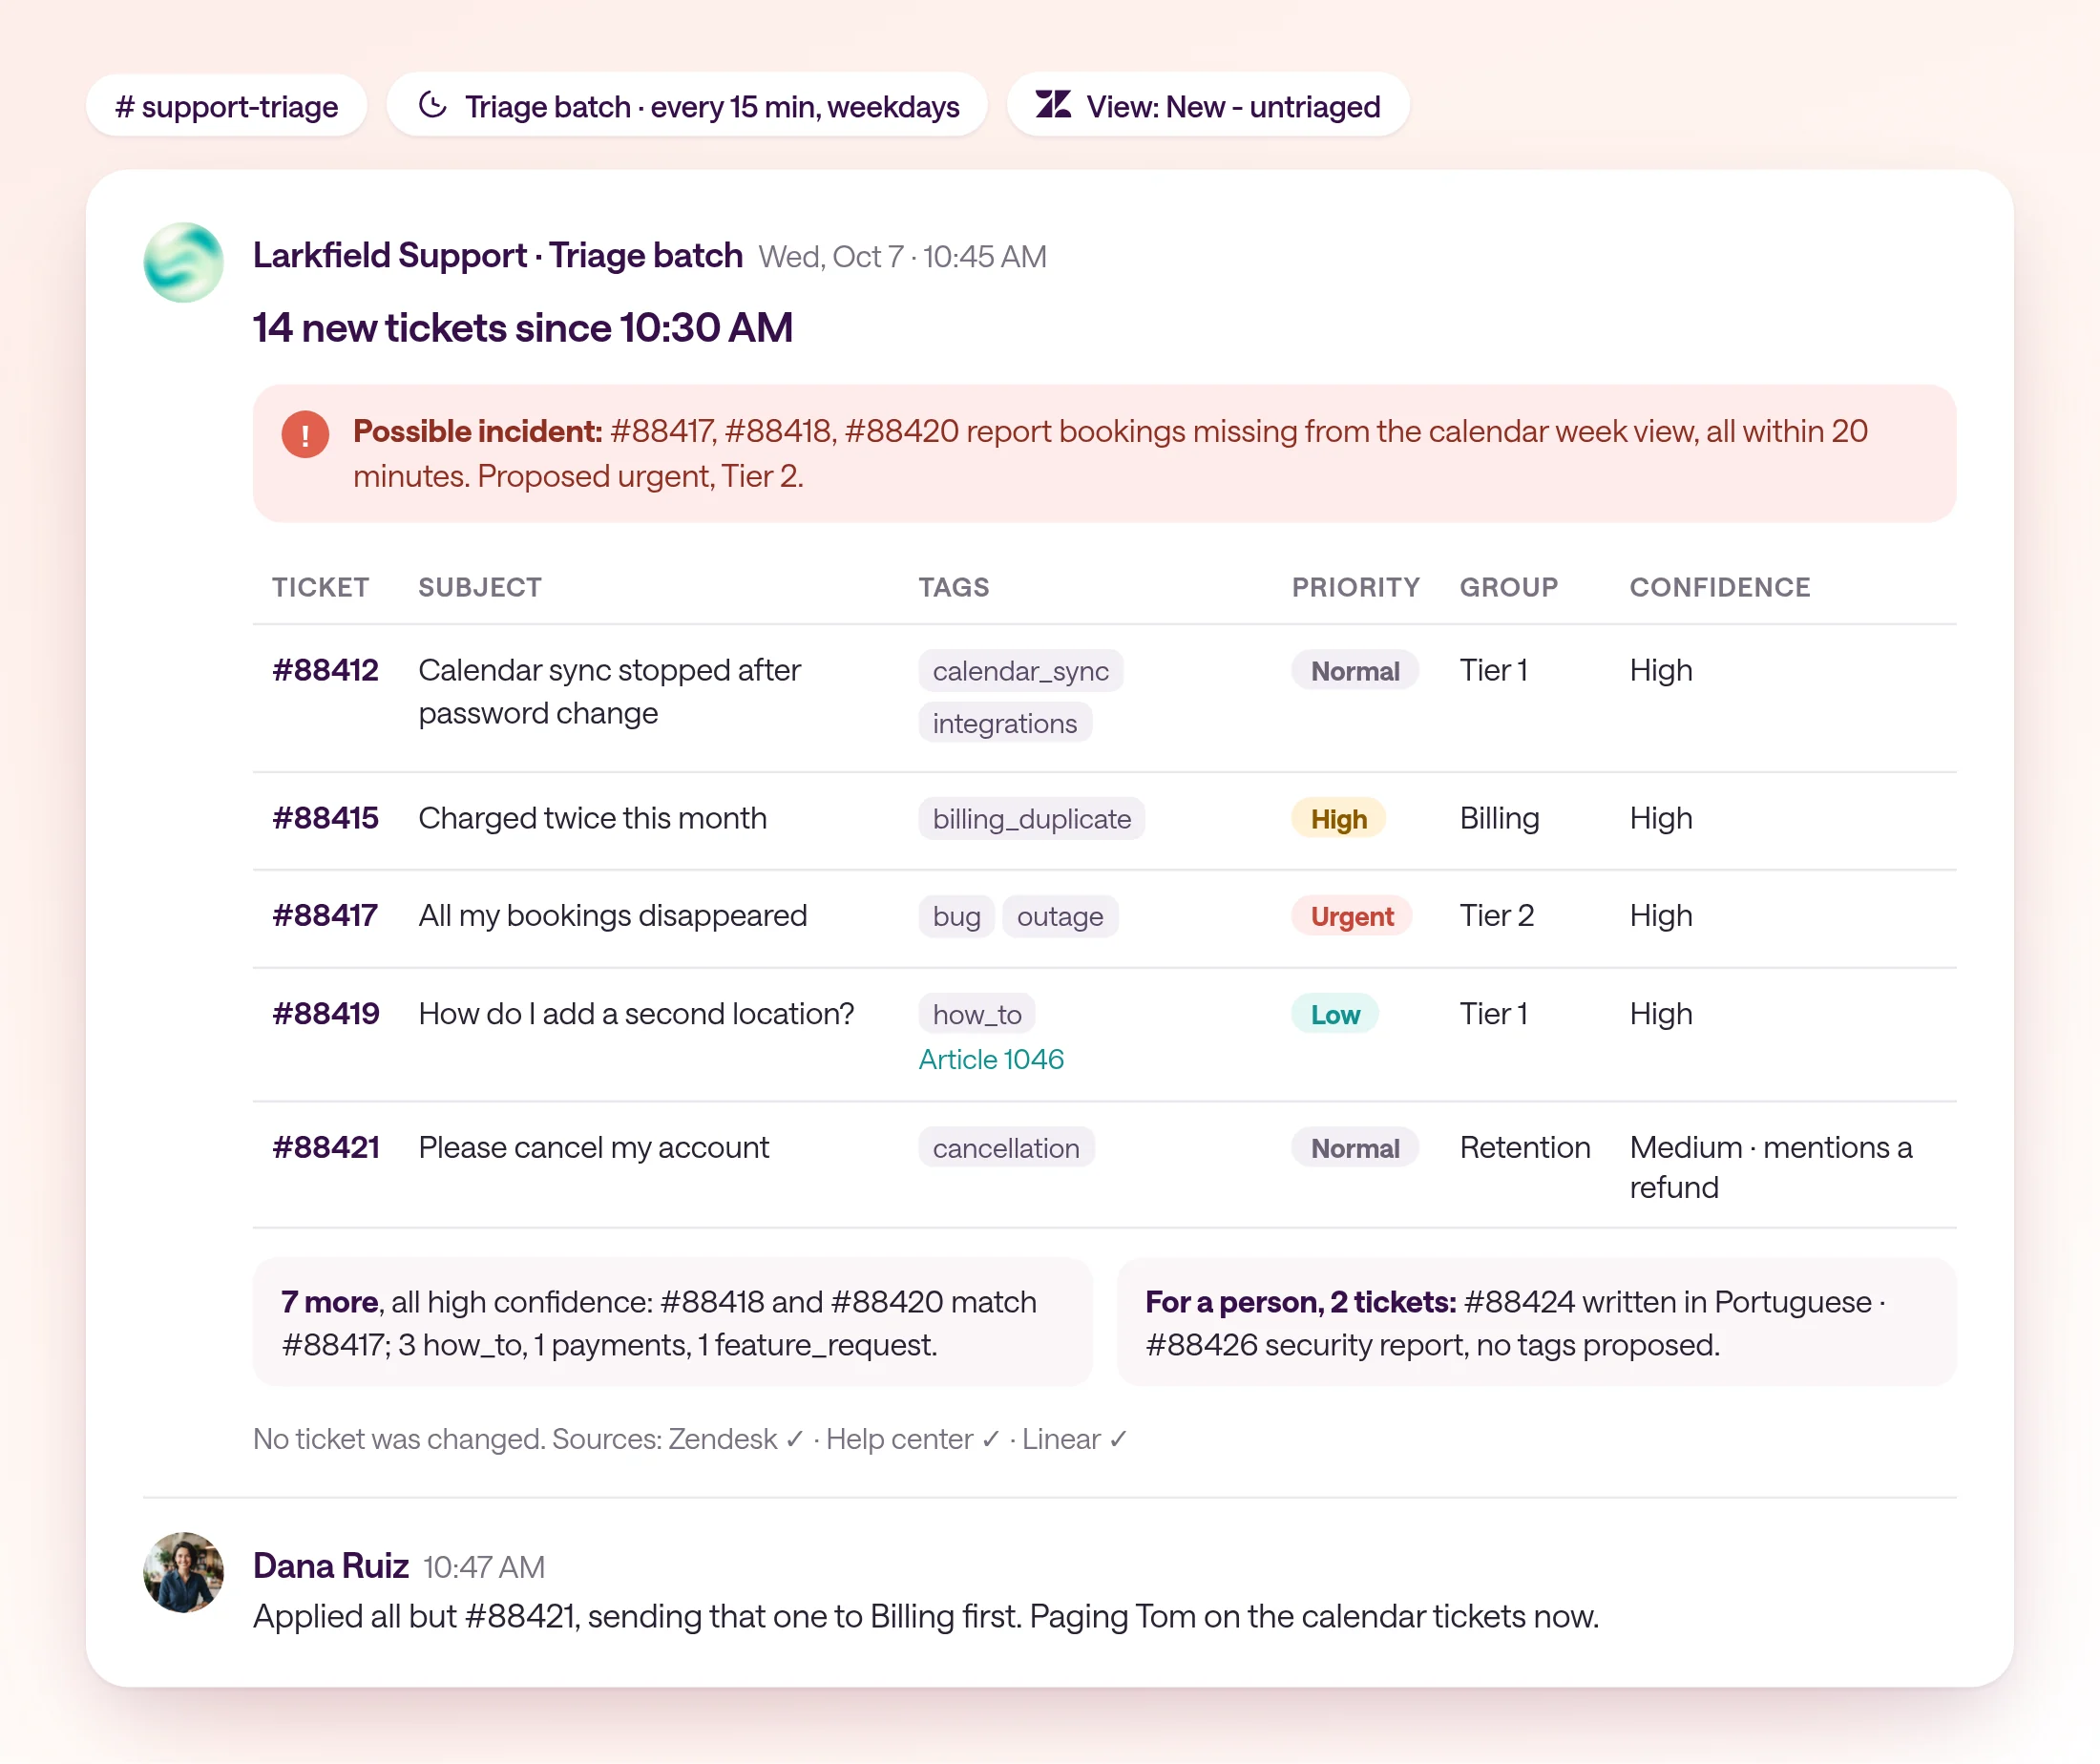Click the Retention group cell
Image resolution: width=2100 pixels, height=1764 pixels.
pos(1524,1147)
